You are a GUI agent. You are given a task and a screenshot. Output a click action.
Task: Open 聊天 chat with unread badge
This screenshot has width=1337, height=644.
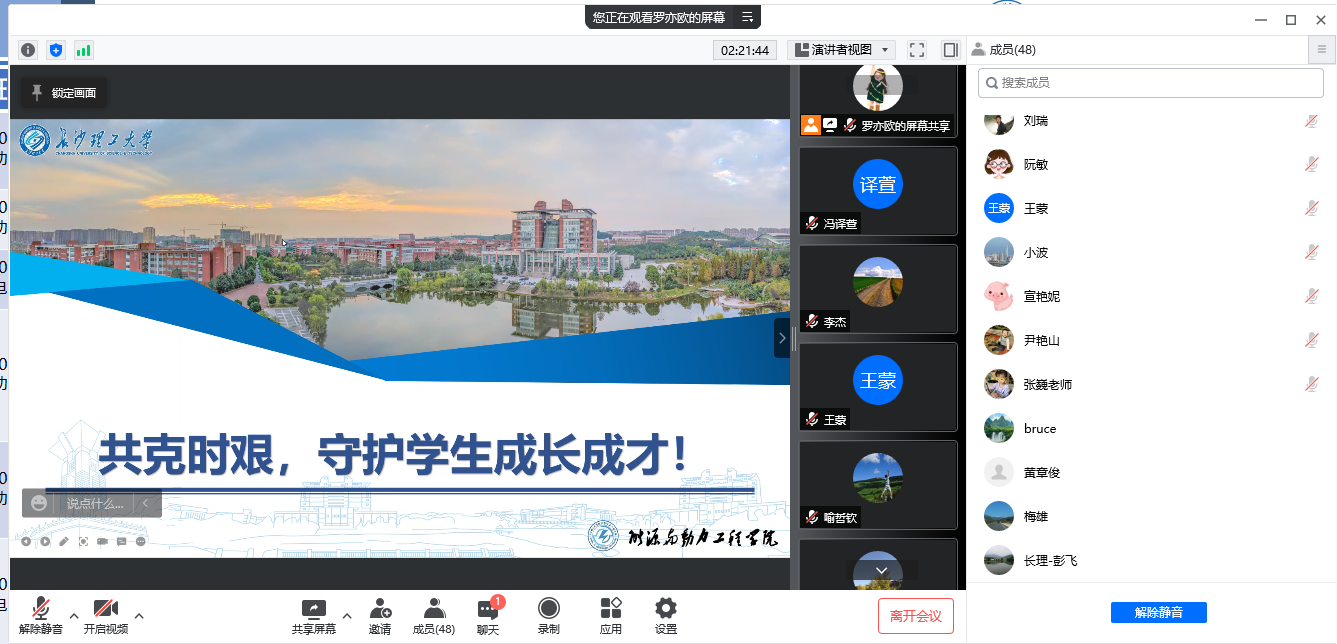488,616
